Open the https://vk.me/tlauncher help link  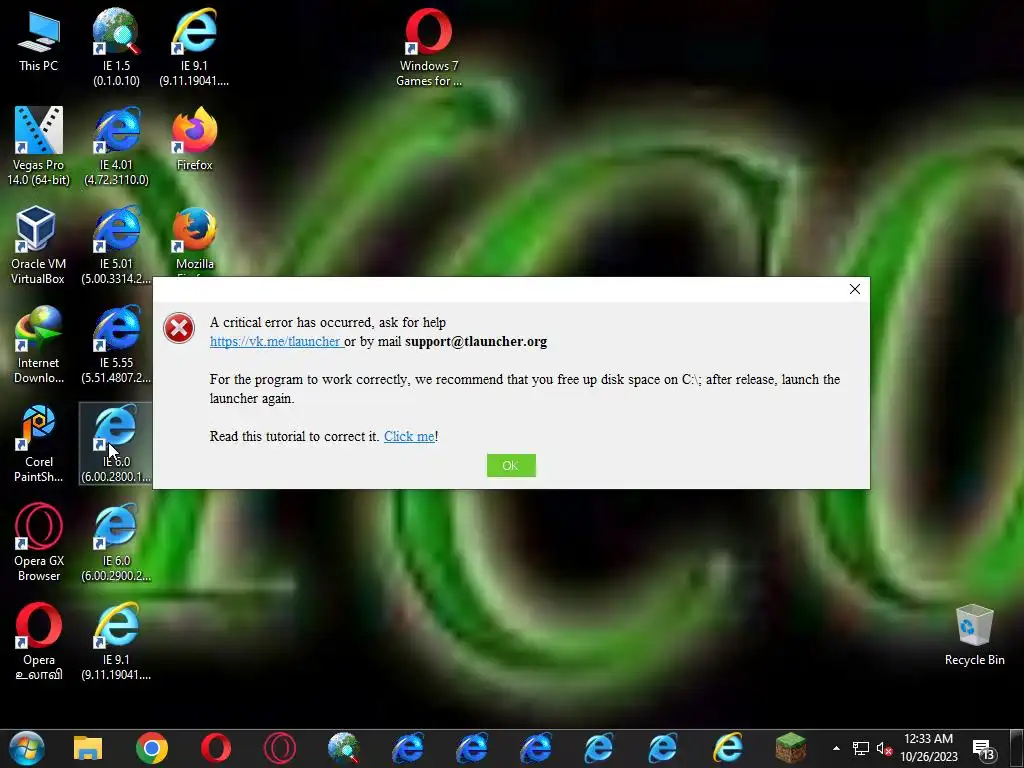(x=275, y=342)
